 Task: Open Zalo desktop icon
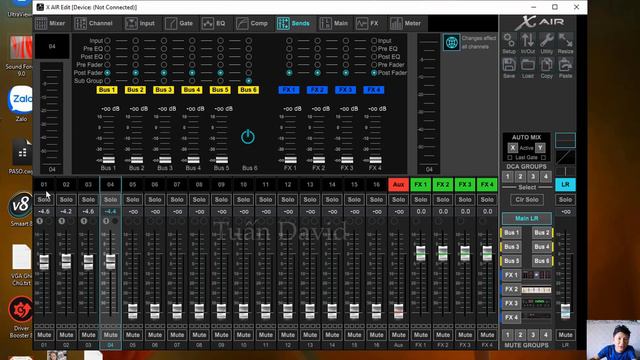(x=20, y=104)
